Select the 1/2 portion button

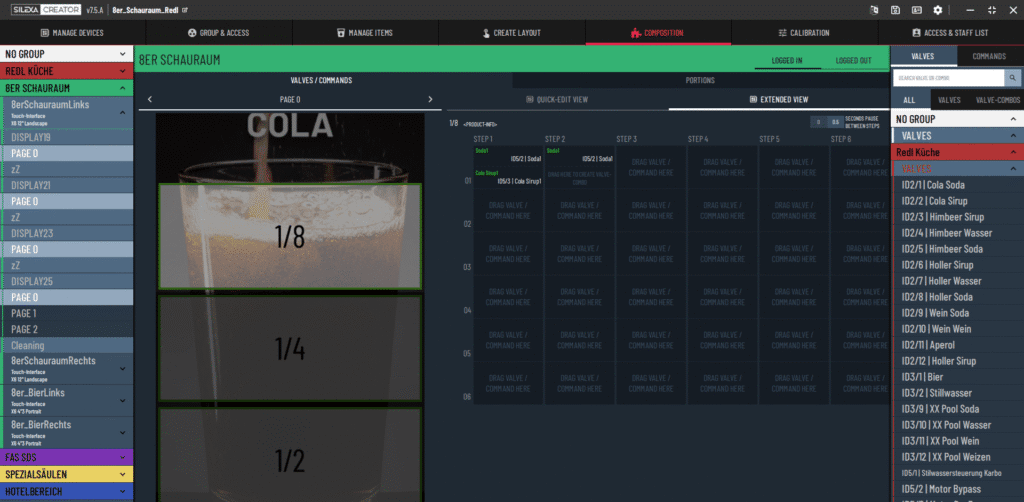pyautogui.click(x=290, y=455)
